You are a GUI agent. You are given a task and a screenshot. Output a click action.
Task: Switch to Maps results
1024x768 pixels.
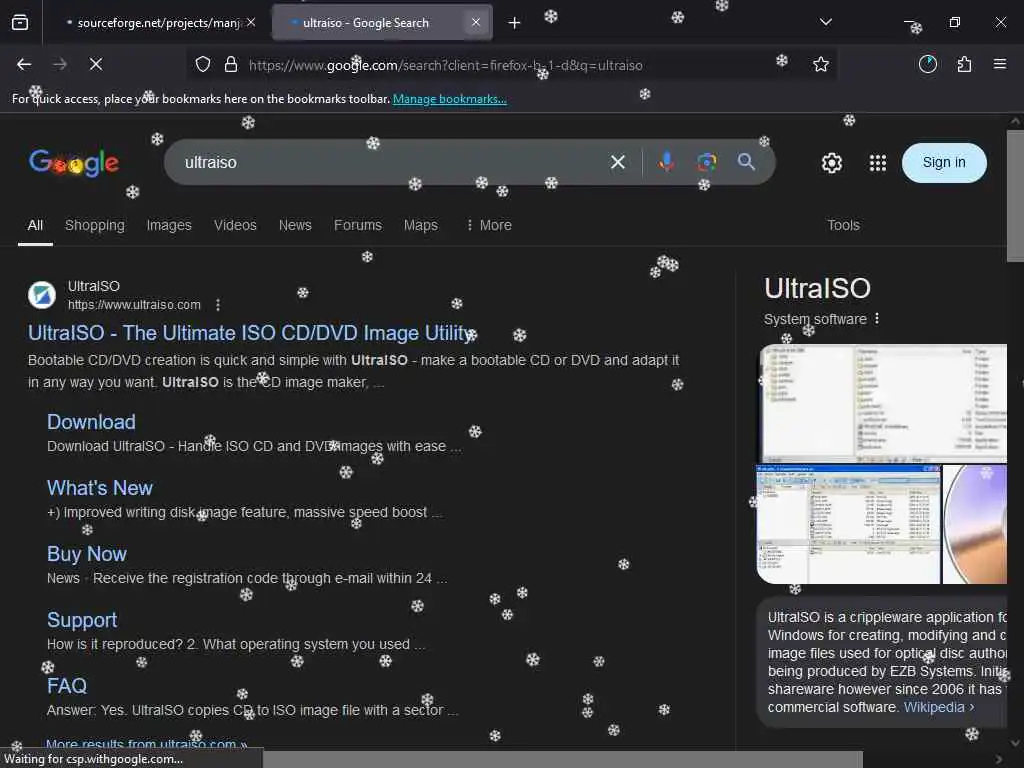[421, 225]
